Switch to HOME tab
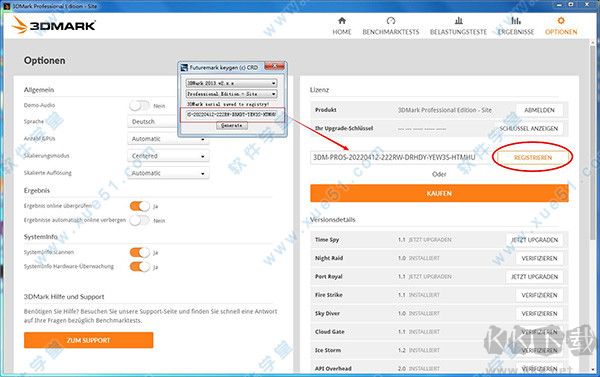This screenshot has width=600, height=377. (342, 32)
